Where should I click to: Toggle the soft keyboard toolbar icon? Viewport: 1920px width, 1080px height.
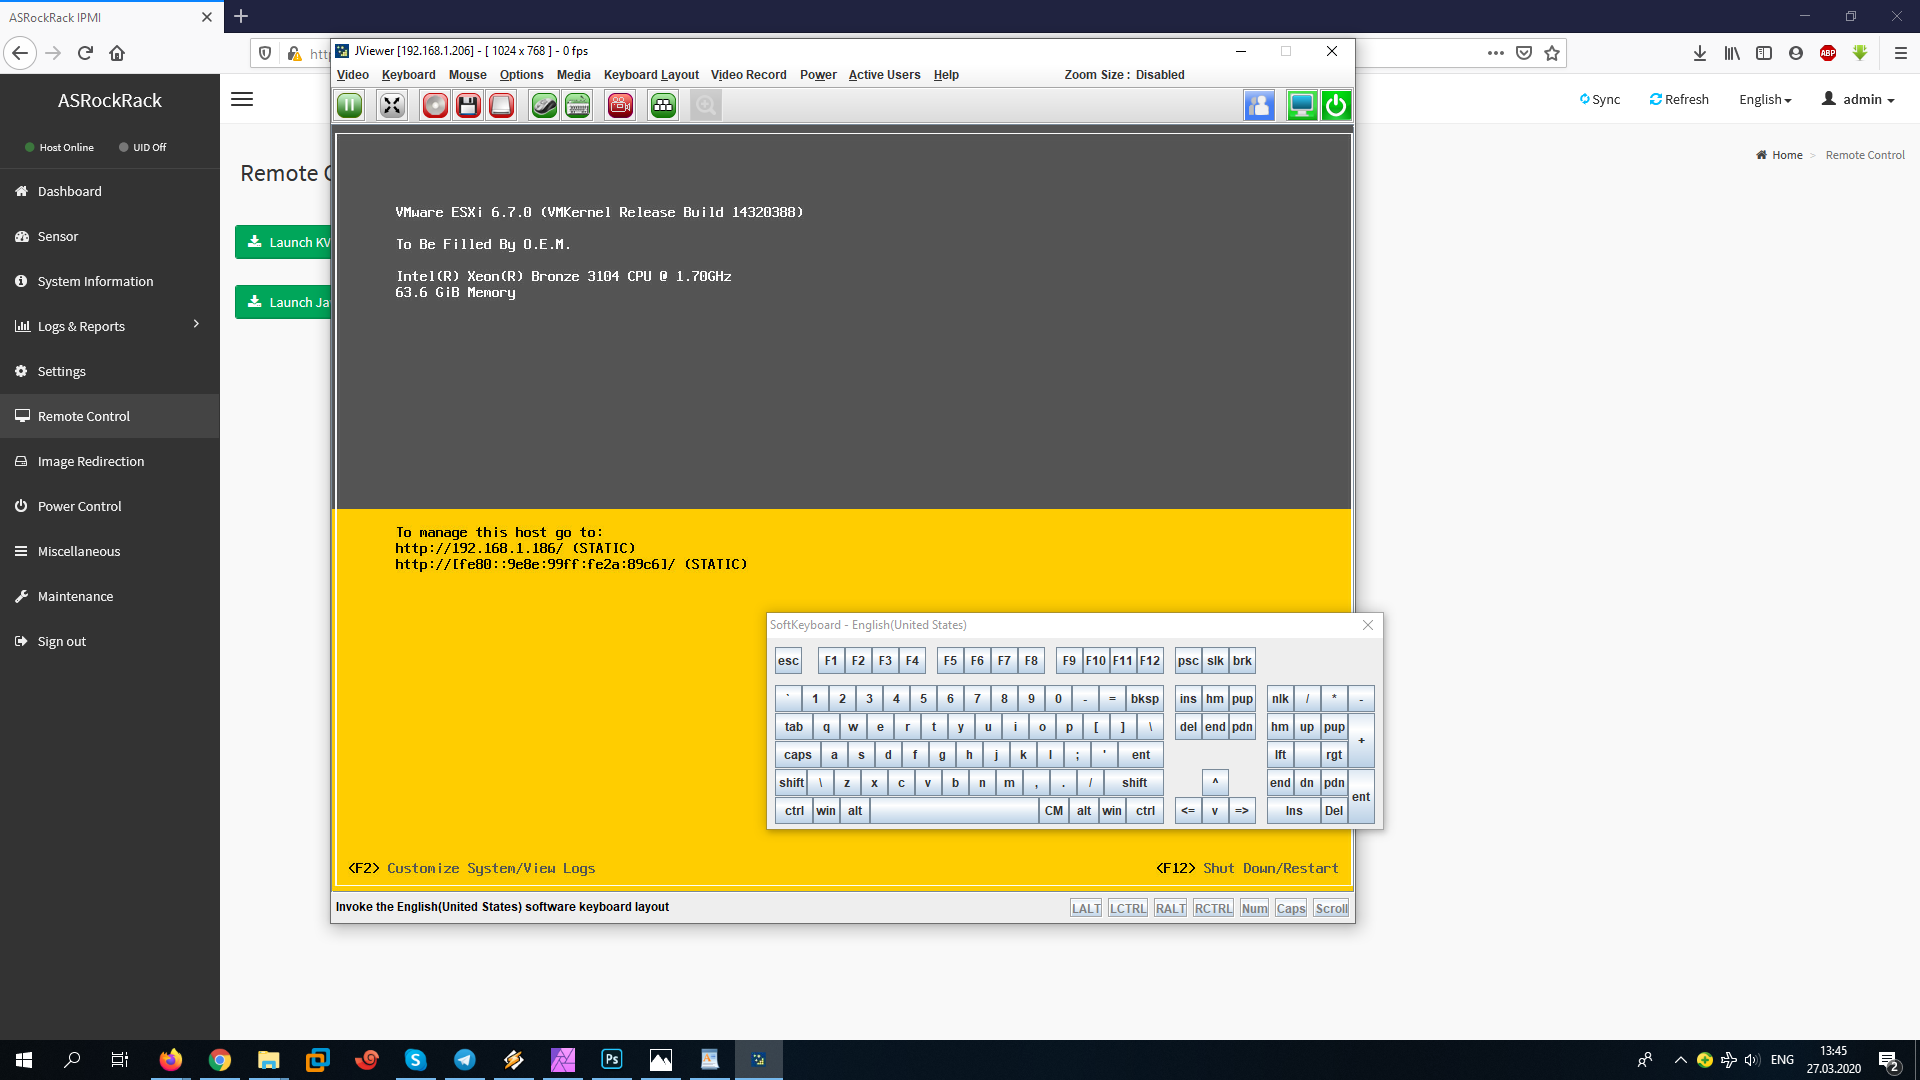click(577, 105)
